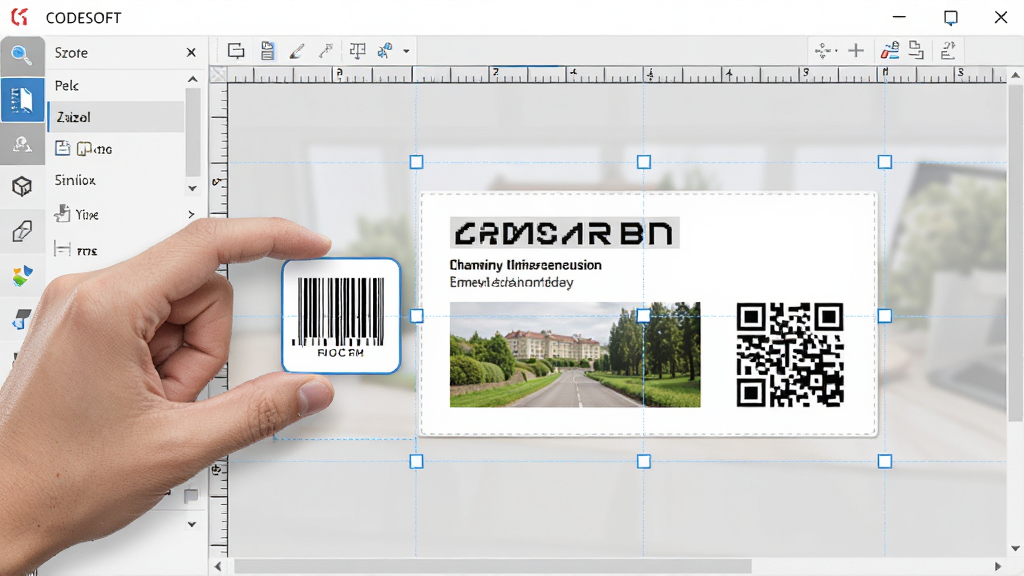Click the book icon next to document icon
The width and height of the screenshot is (1024, 576).
[x=84, y=149]
